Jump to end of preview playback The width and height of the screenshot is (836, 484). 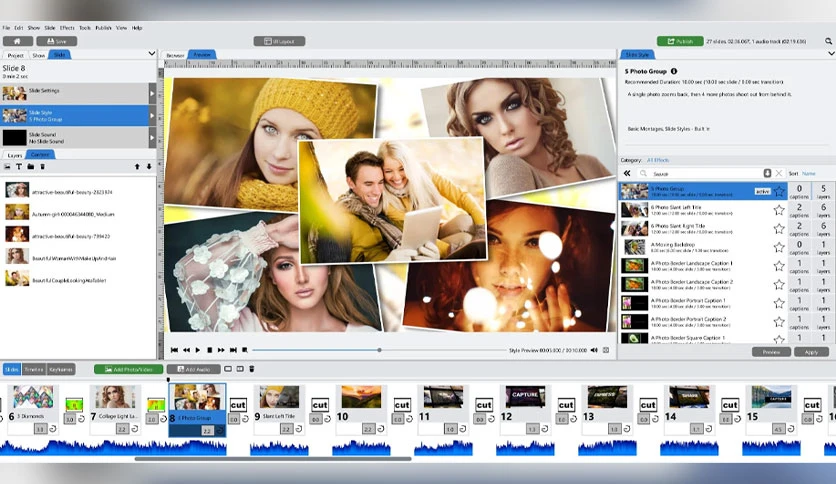[x=233, y=350]
